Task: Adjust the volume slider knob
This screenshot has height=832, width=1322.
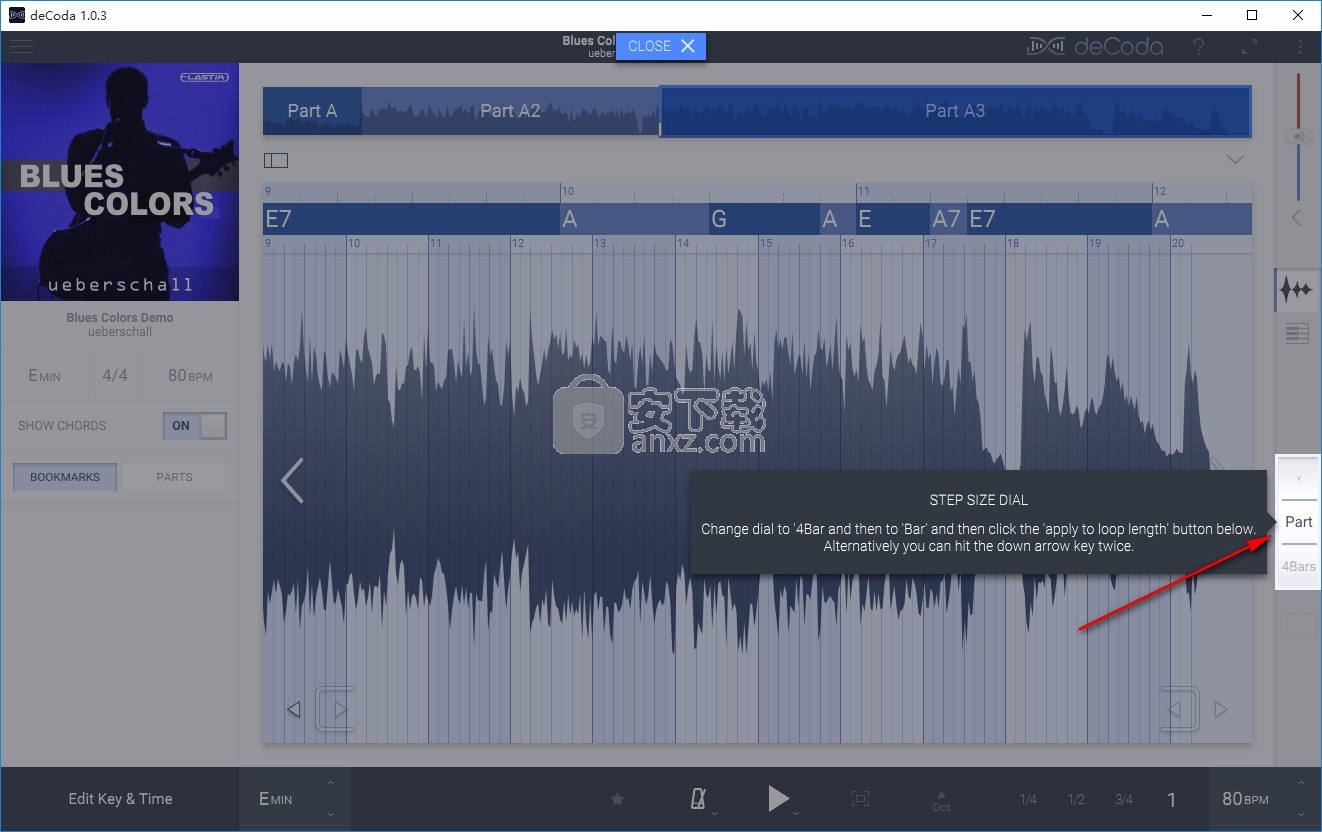Action: (x=1299, y=136)
